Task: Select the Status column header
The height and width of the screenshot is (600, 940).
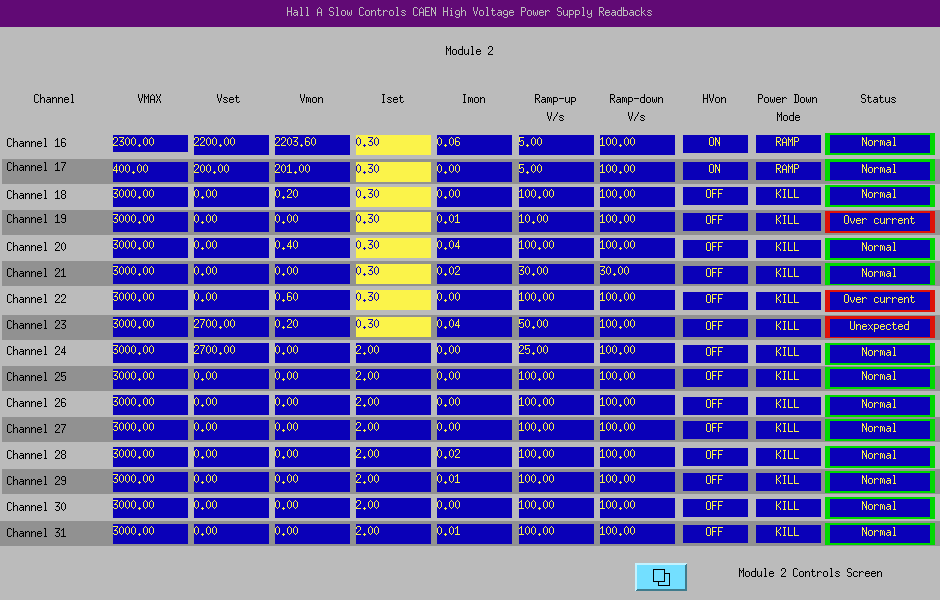Action: coord(878,99)
